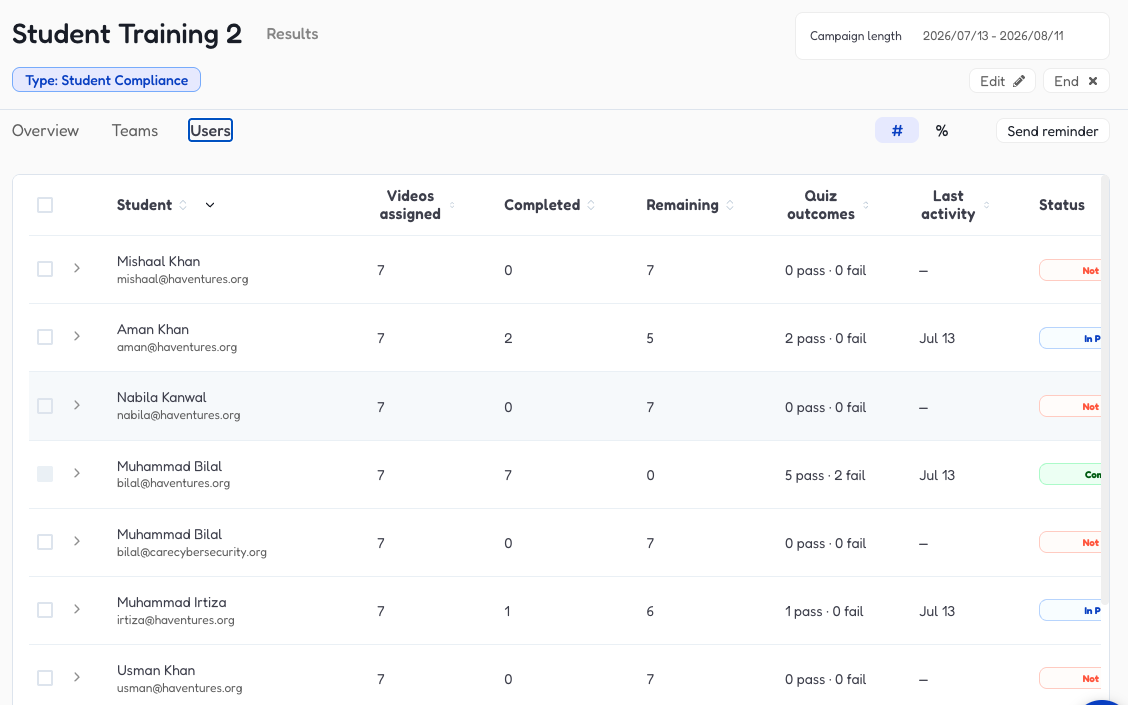Switch to the Teams tab
Viewport: 1128px width, 705px height.
(x=135, y=130)
